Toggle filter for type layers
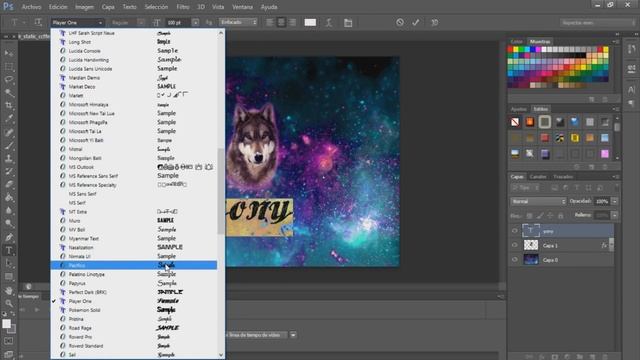640x360 pixels. tap(577, 188)
